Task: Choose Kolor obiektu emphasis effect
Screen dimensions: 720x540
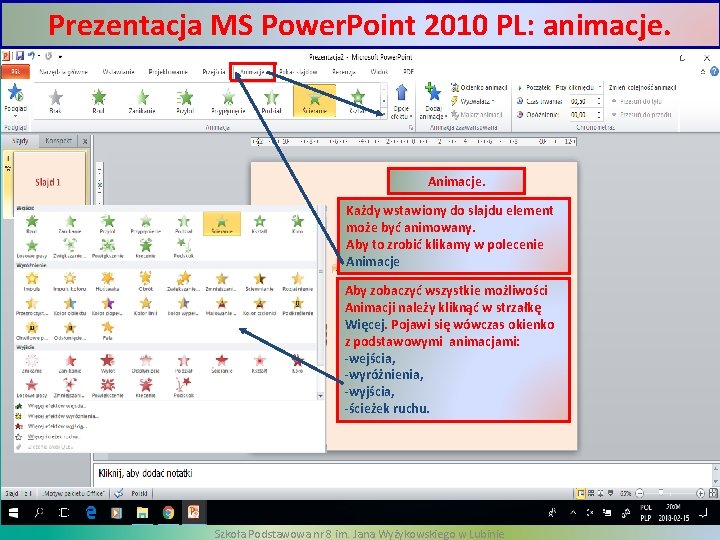Action: pyautogui.click(x=70, y=306)
